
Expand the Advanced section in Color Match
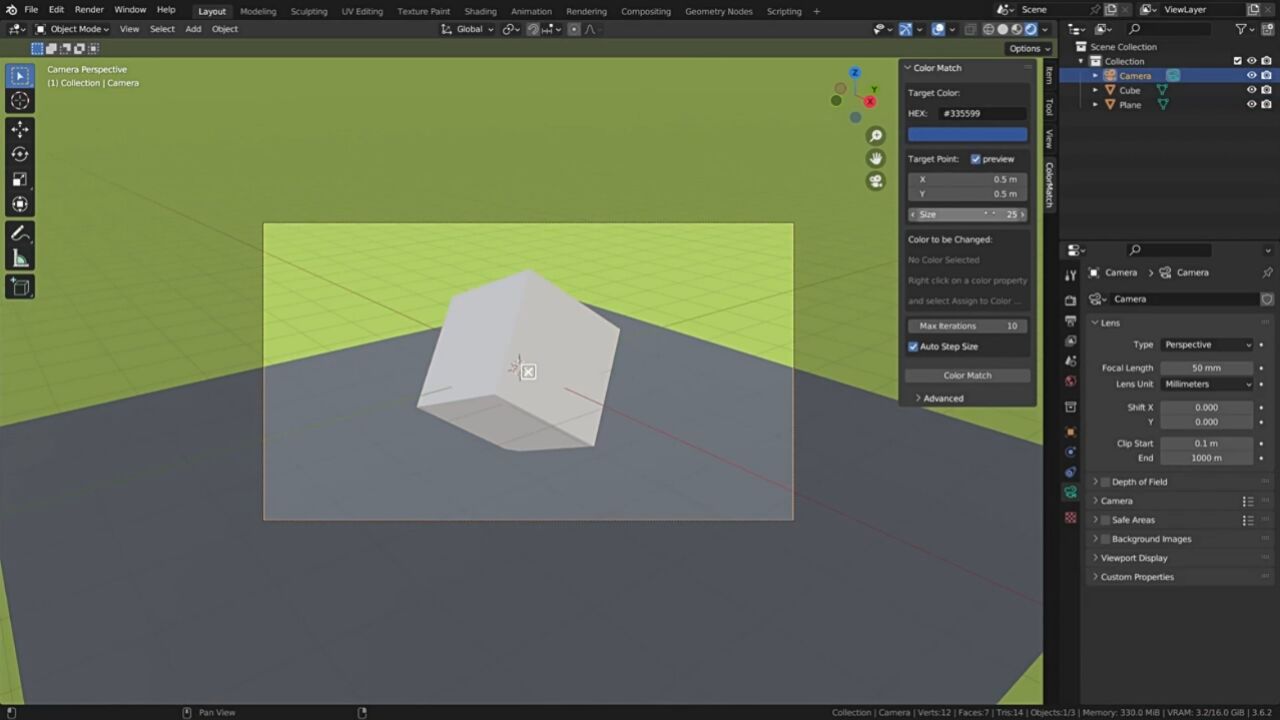tap(941, 397)
